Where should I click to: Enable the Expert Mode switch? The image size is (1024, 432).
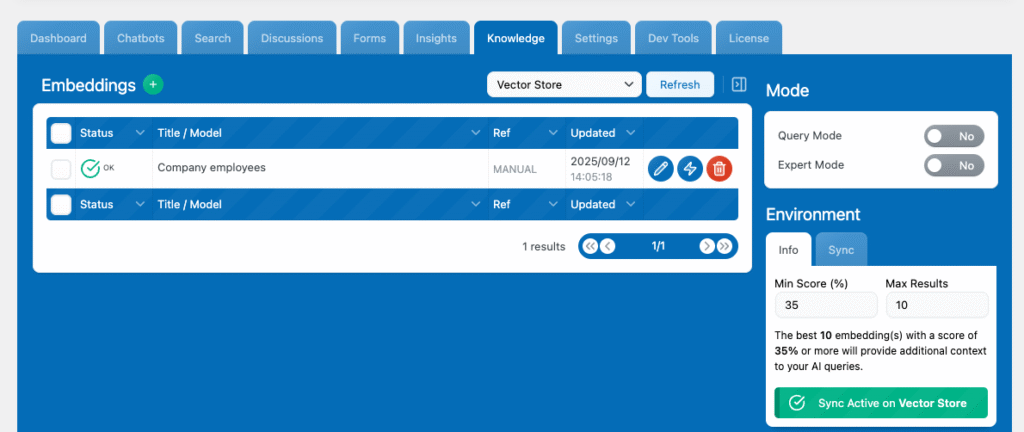(953, 165)
